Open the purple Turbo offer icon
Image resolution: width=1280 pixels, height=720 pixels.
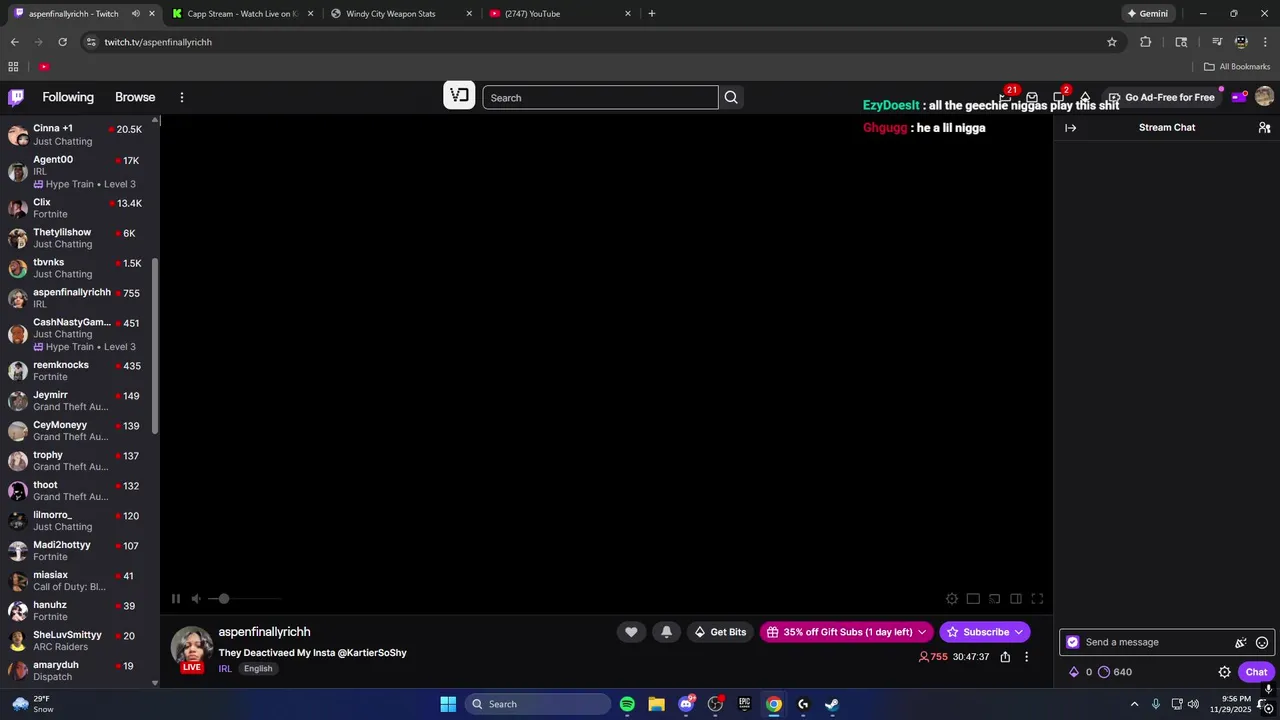1238,97
